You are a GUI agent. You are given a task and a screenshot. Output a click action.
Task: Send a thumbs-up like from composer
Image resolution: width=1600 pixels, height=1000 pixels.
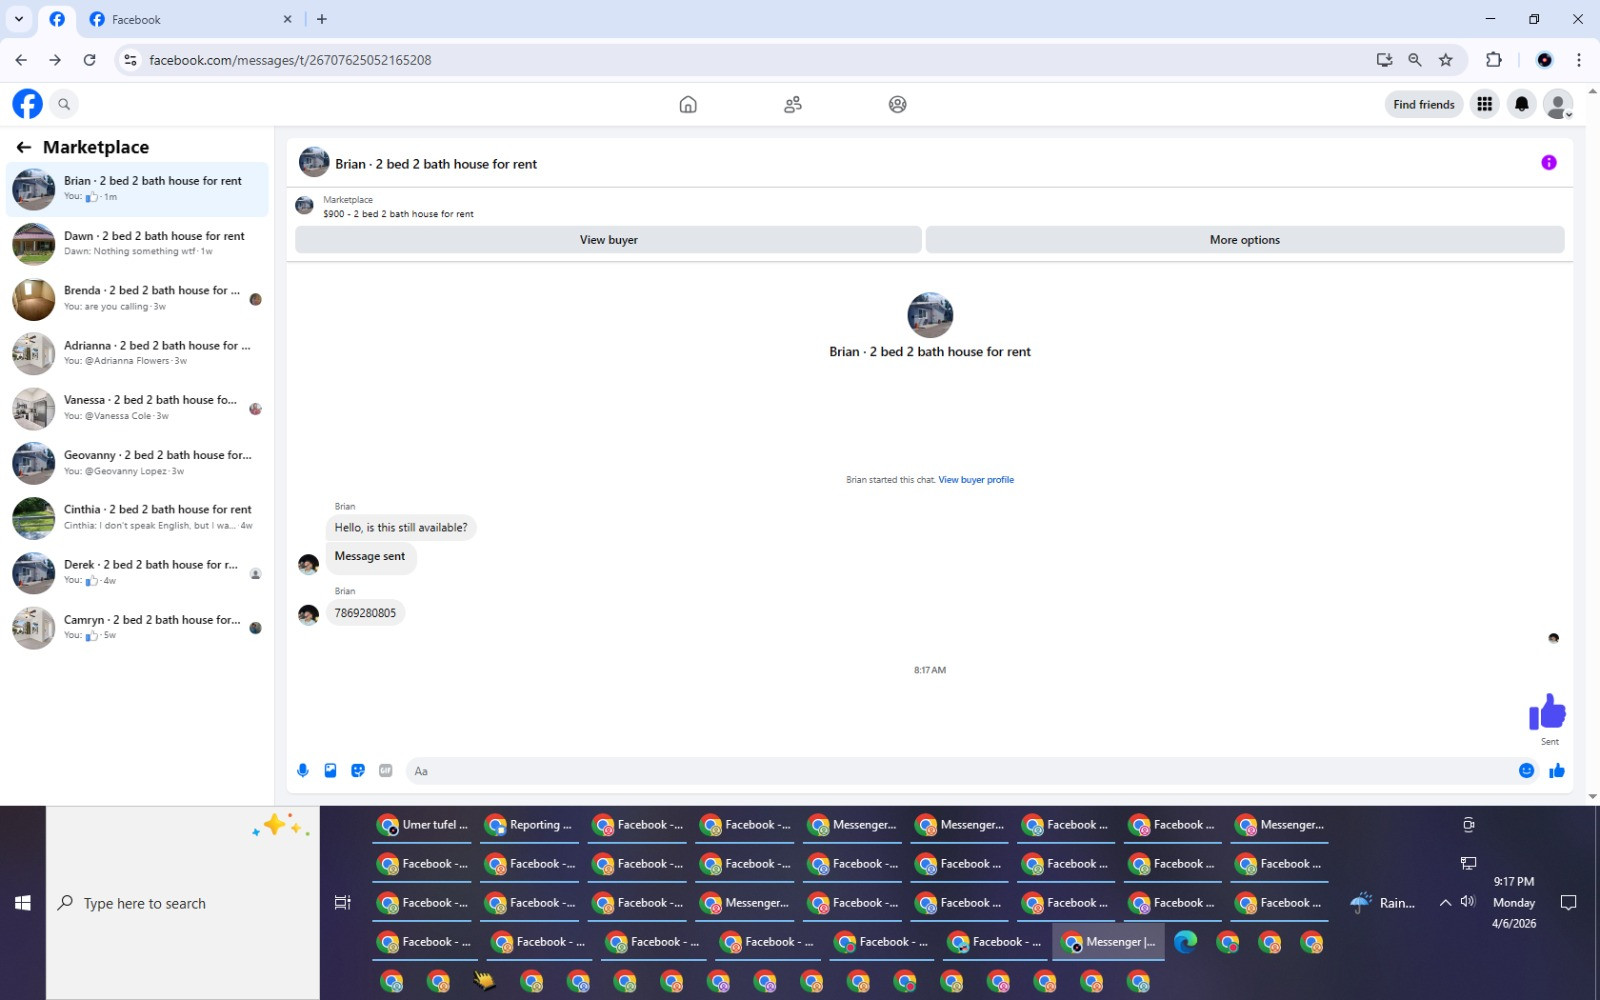[1557, 771]
